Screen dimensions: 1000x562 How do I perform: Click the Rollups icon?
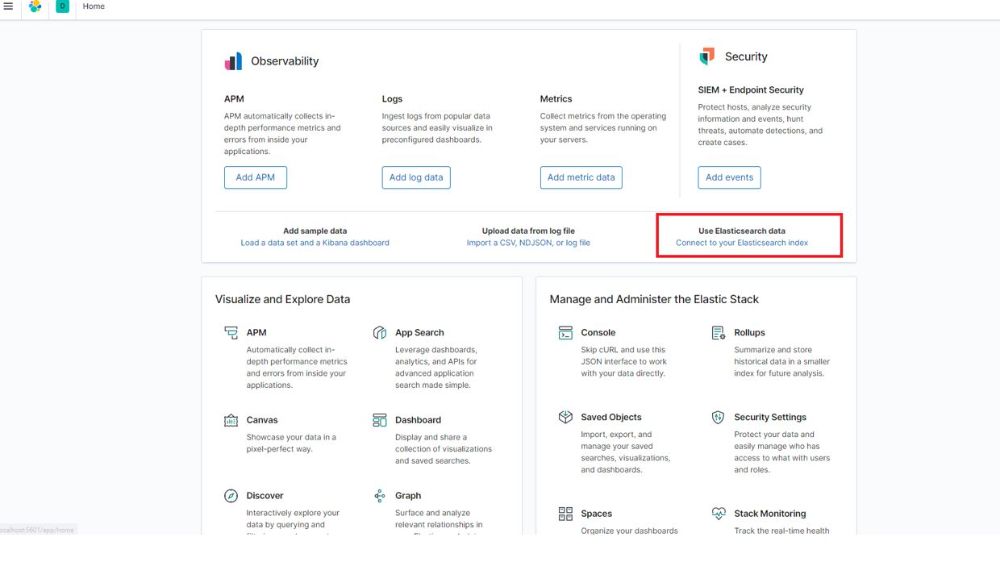click(x=718, y=332)
